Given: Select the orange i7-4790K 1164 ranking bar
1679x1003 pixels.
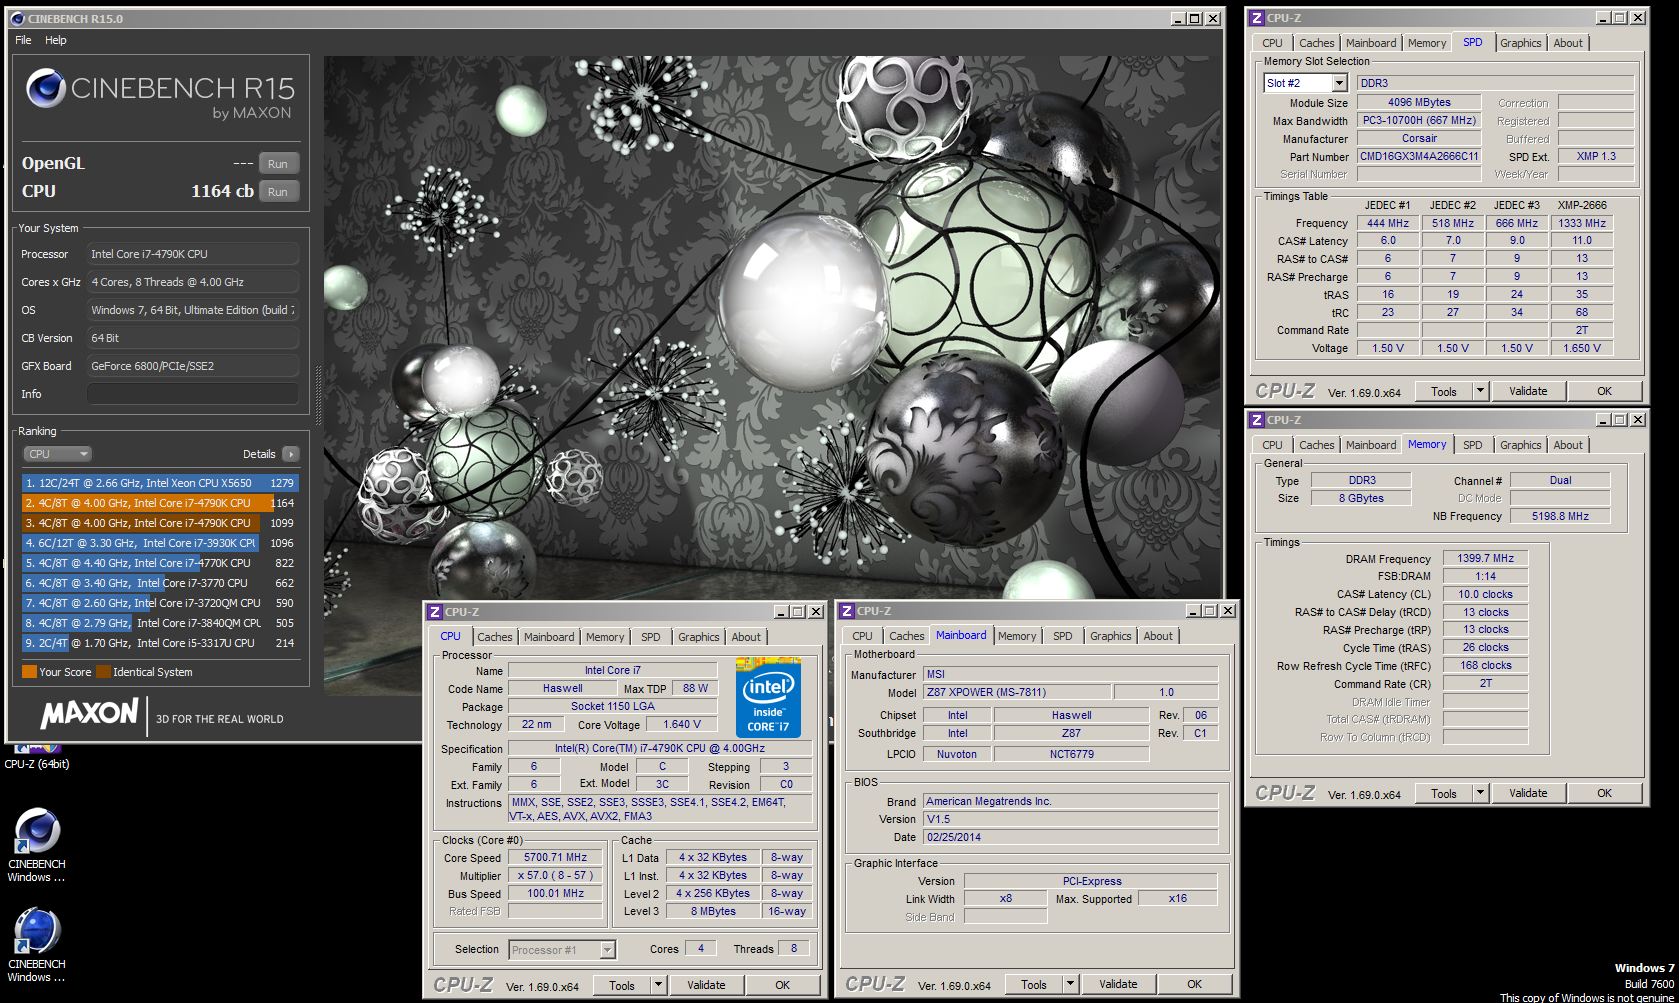Looking at the screenshot, I should pyautogui.click(x=160, y=503).
